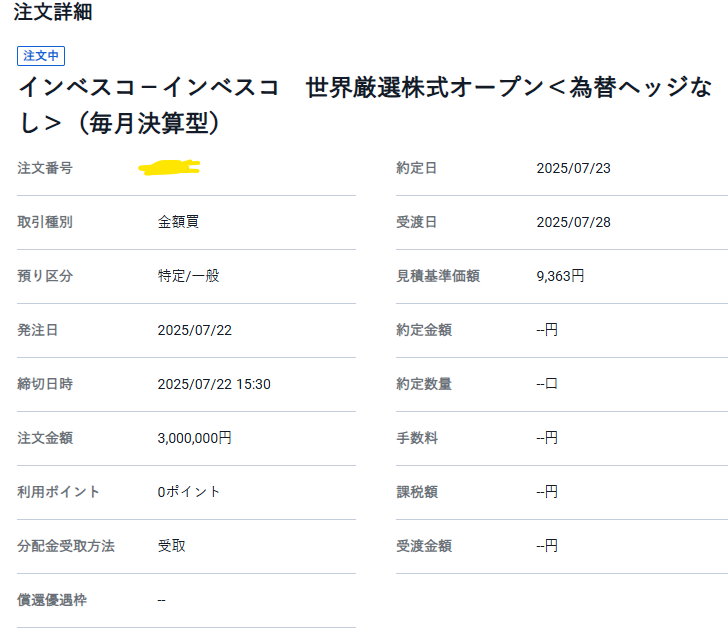
Task: Click the 注文金額 label
Action: click(x=45, y=438)
